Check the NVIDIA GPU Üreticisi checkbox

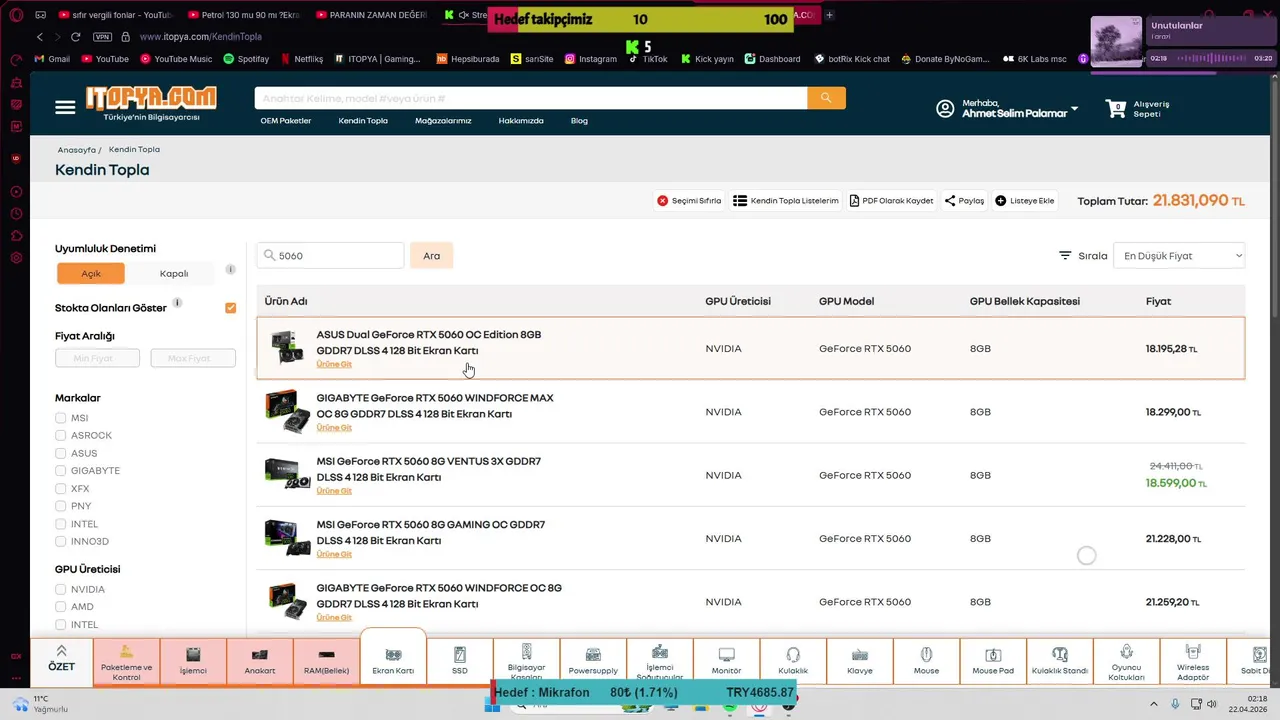[x=61, y=589]
